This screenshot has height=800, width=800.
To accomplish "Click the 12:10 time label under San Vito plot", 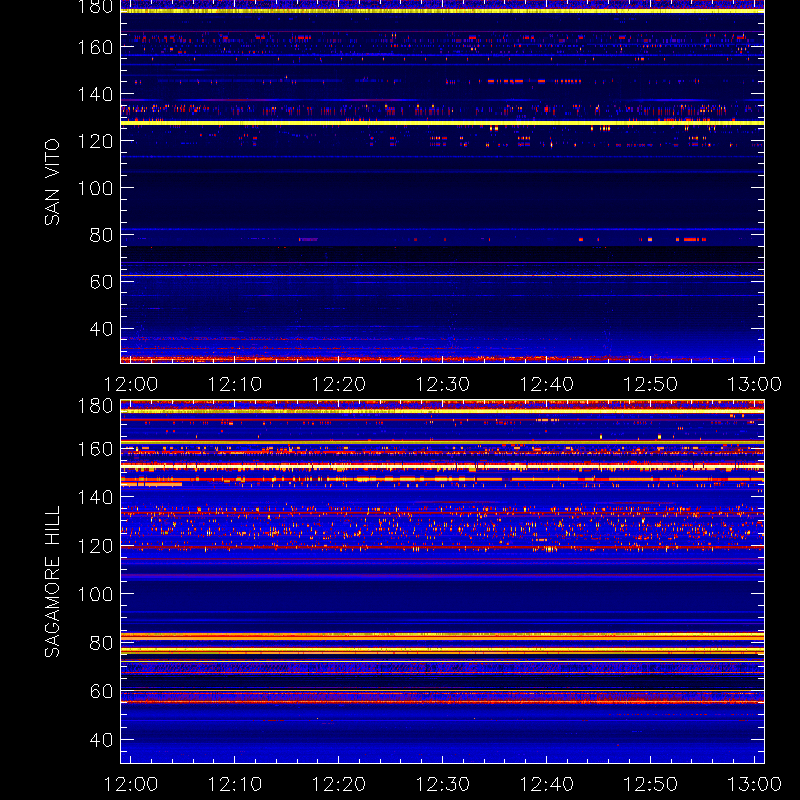I will pos(235,384).
